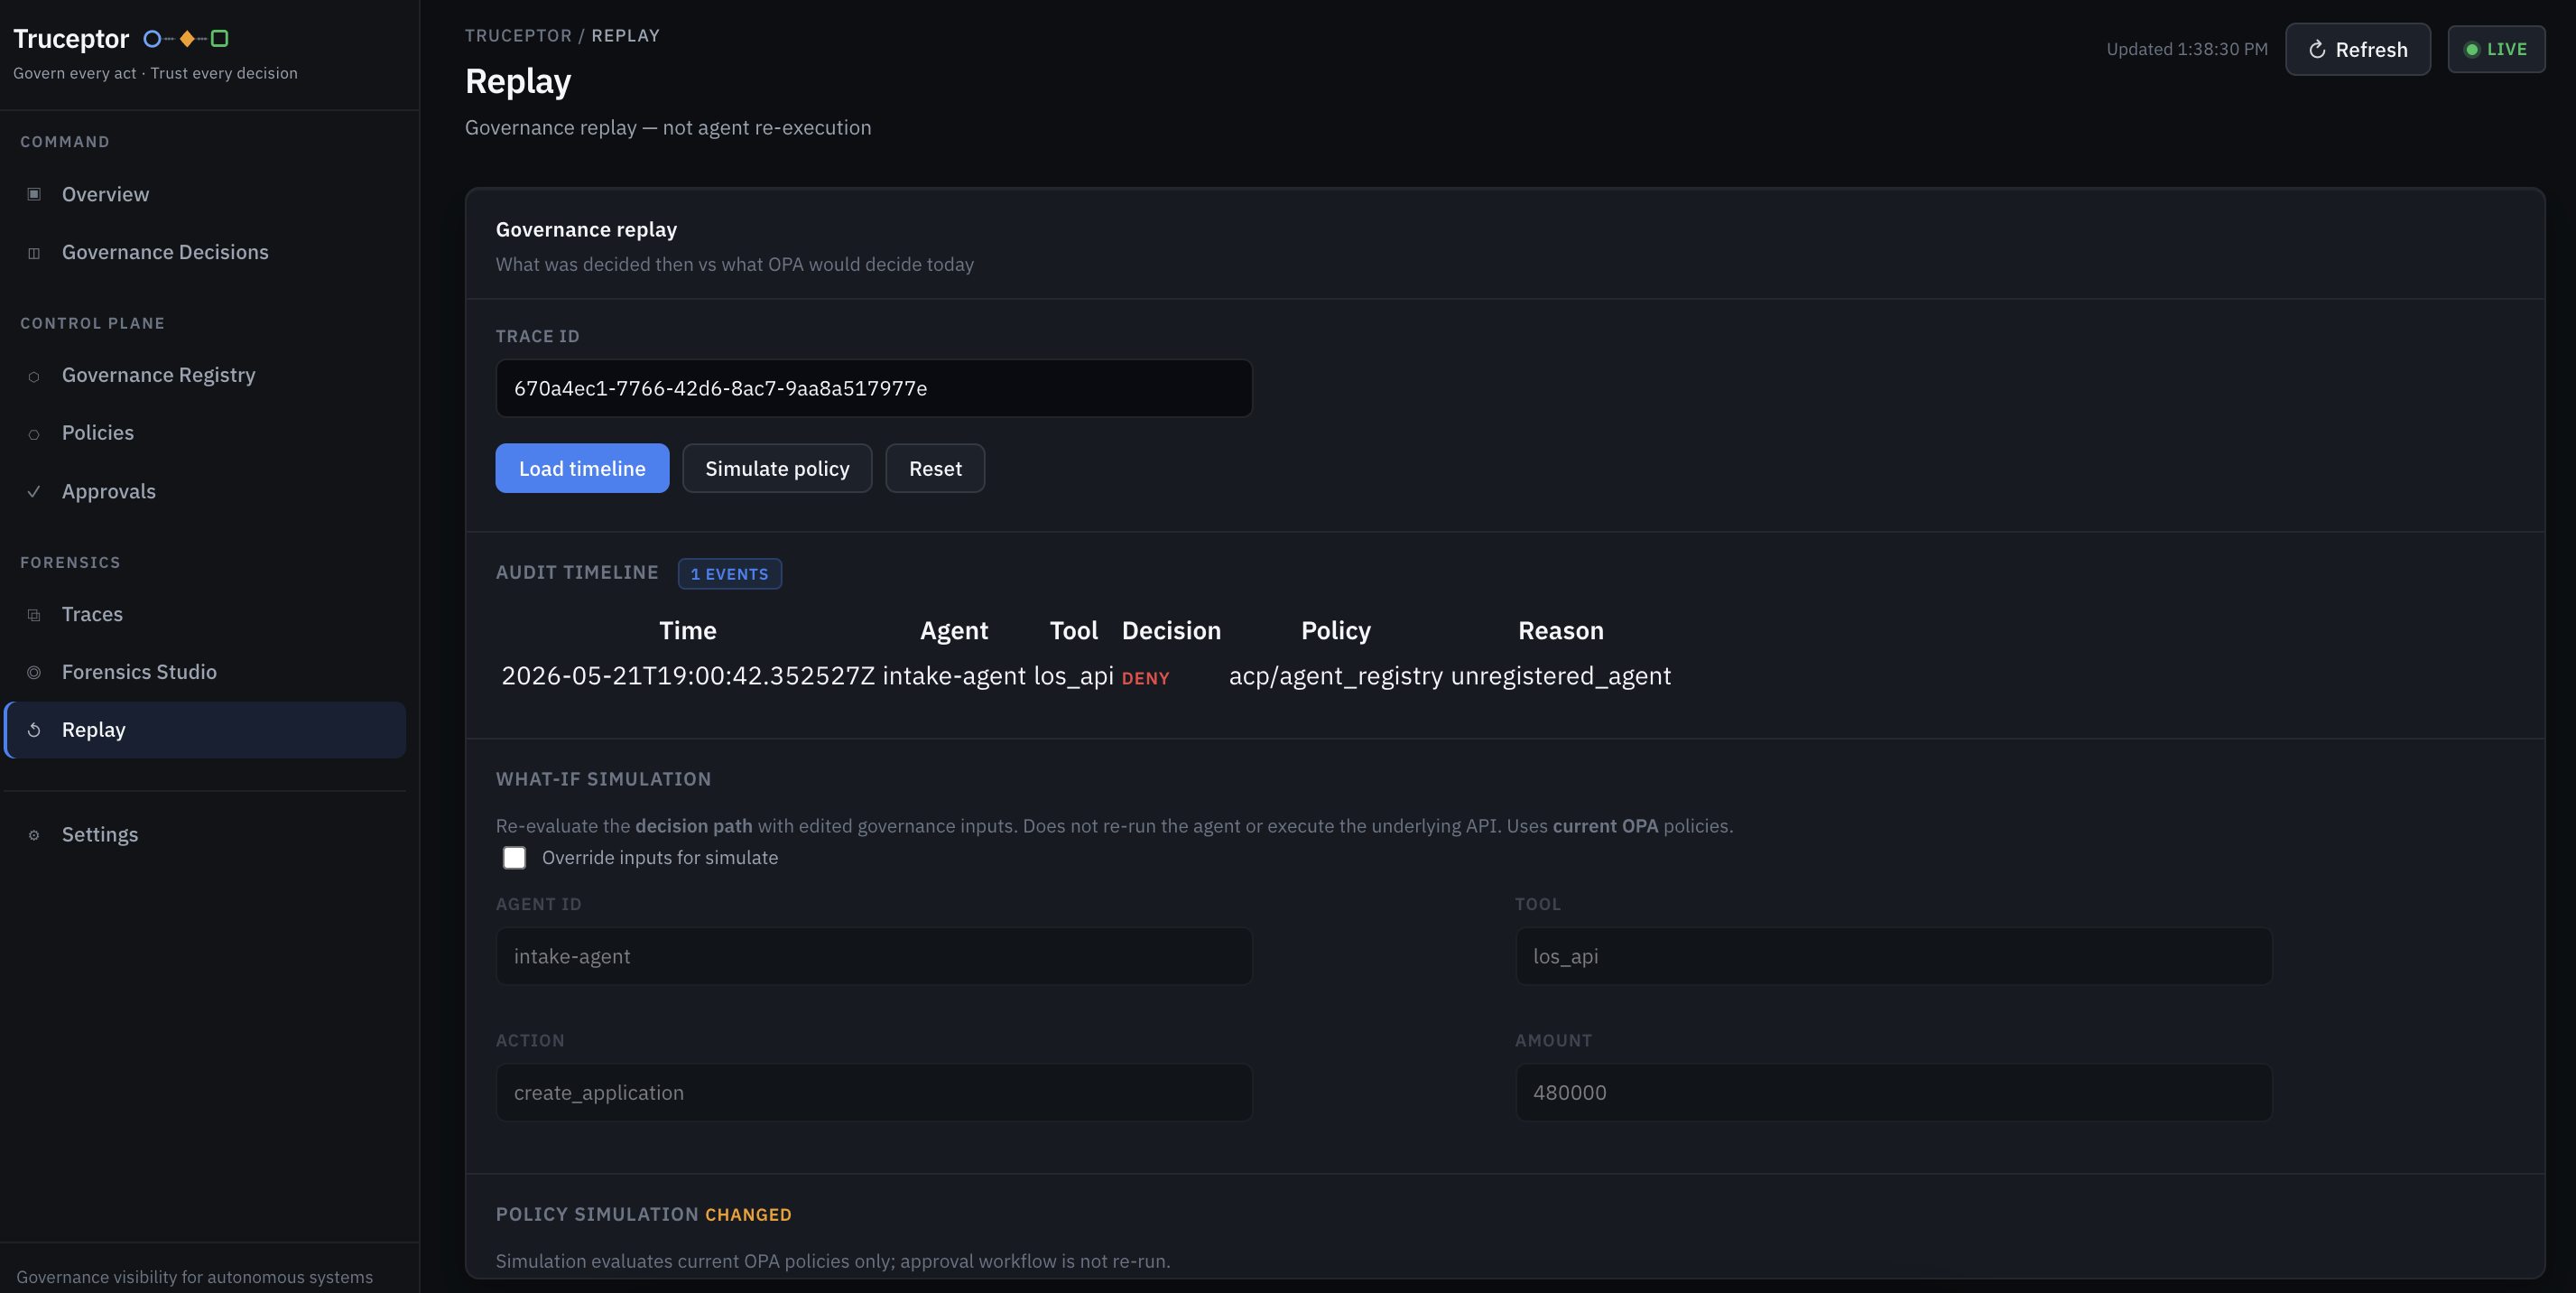The height and width of the screenshot is (1293, 2576).
Task: Click the los_api cell in the timeline row
Action: point(1073,676)
